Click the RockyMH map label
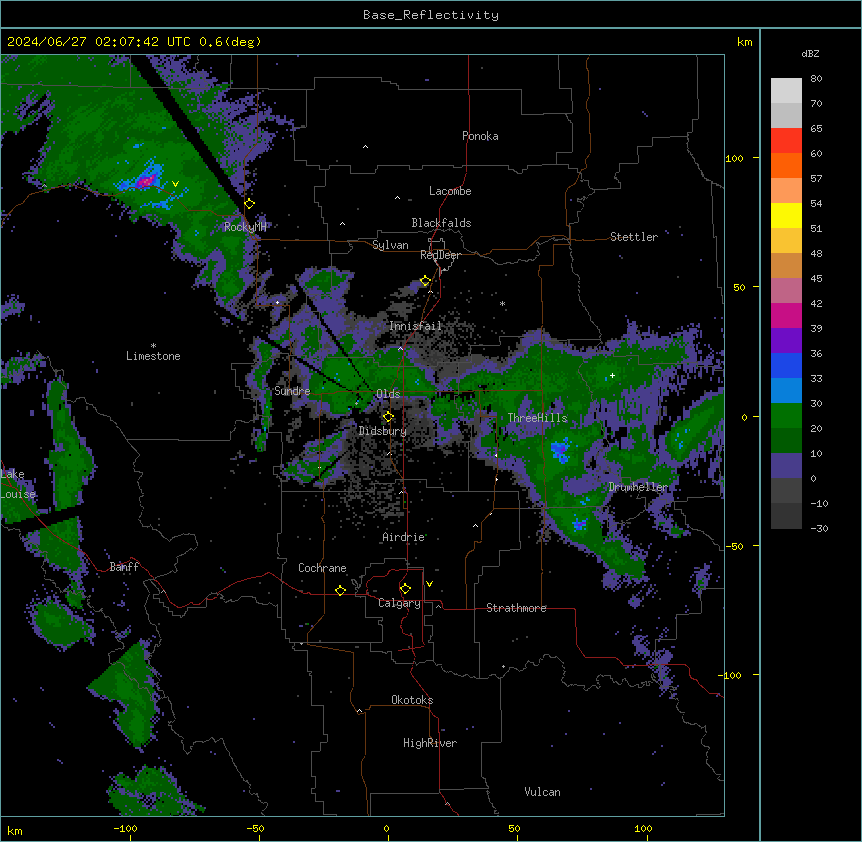Screen dimensions: 862x842 pos(245,227)
